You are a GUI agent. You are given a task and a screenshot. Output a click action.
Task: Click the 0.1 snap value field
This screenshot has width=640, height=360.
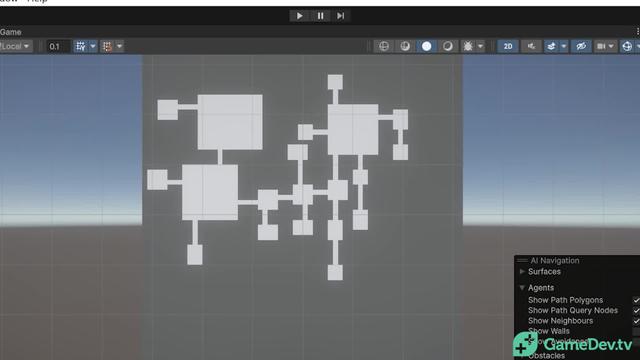pos(58,46)
